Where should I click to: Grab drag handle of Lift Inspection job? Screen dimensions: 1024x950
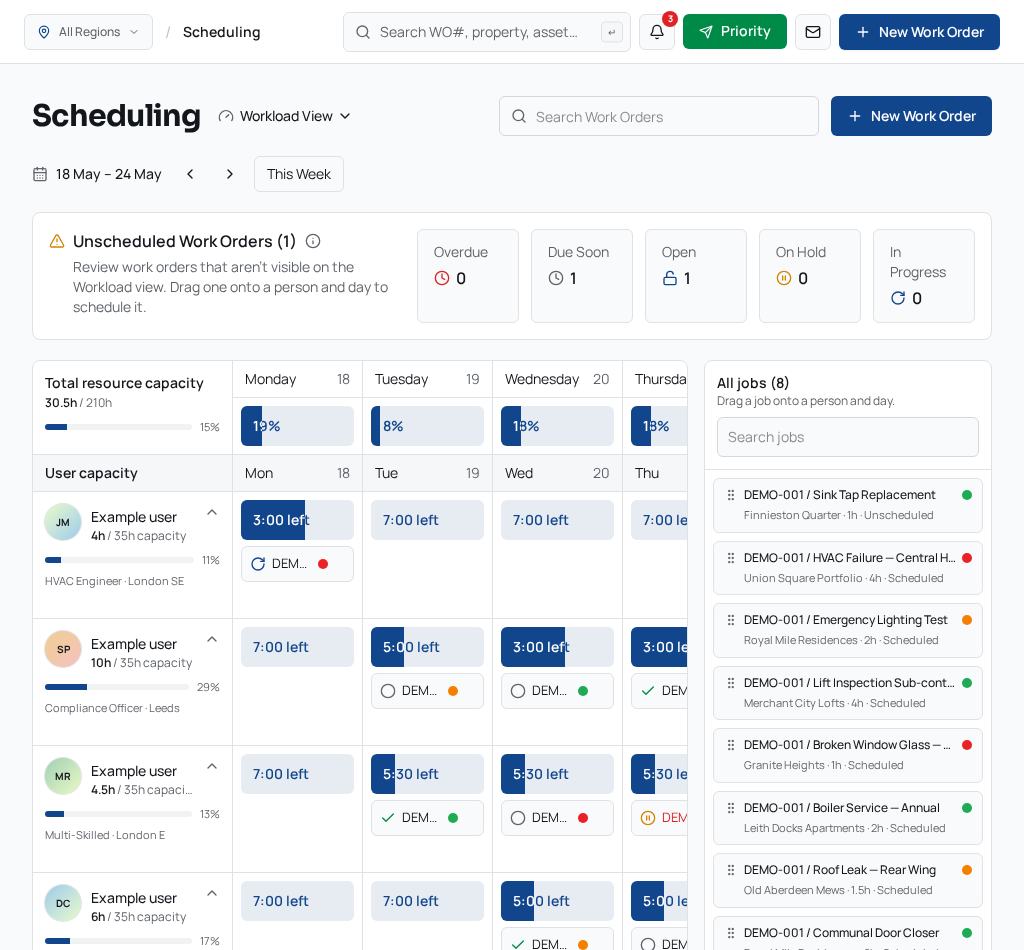(x=731, y=683)
